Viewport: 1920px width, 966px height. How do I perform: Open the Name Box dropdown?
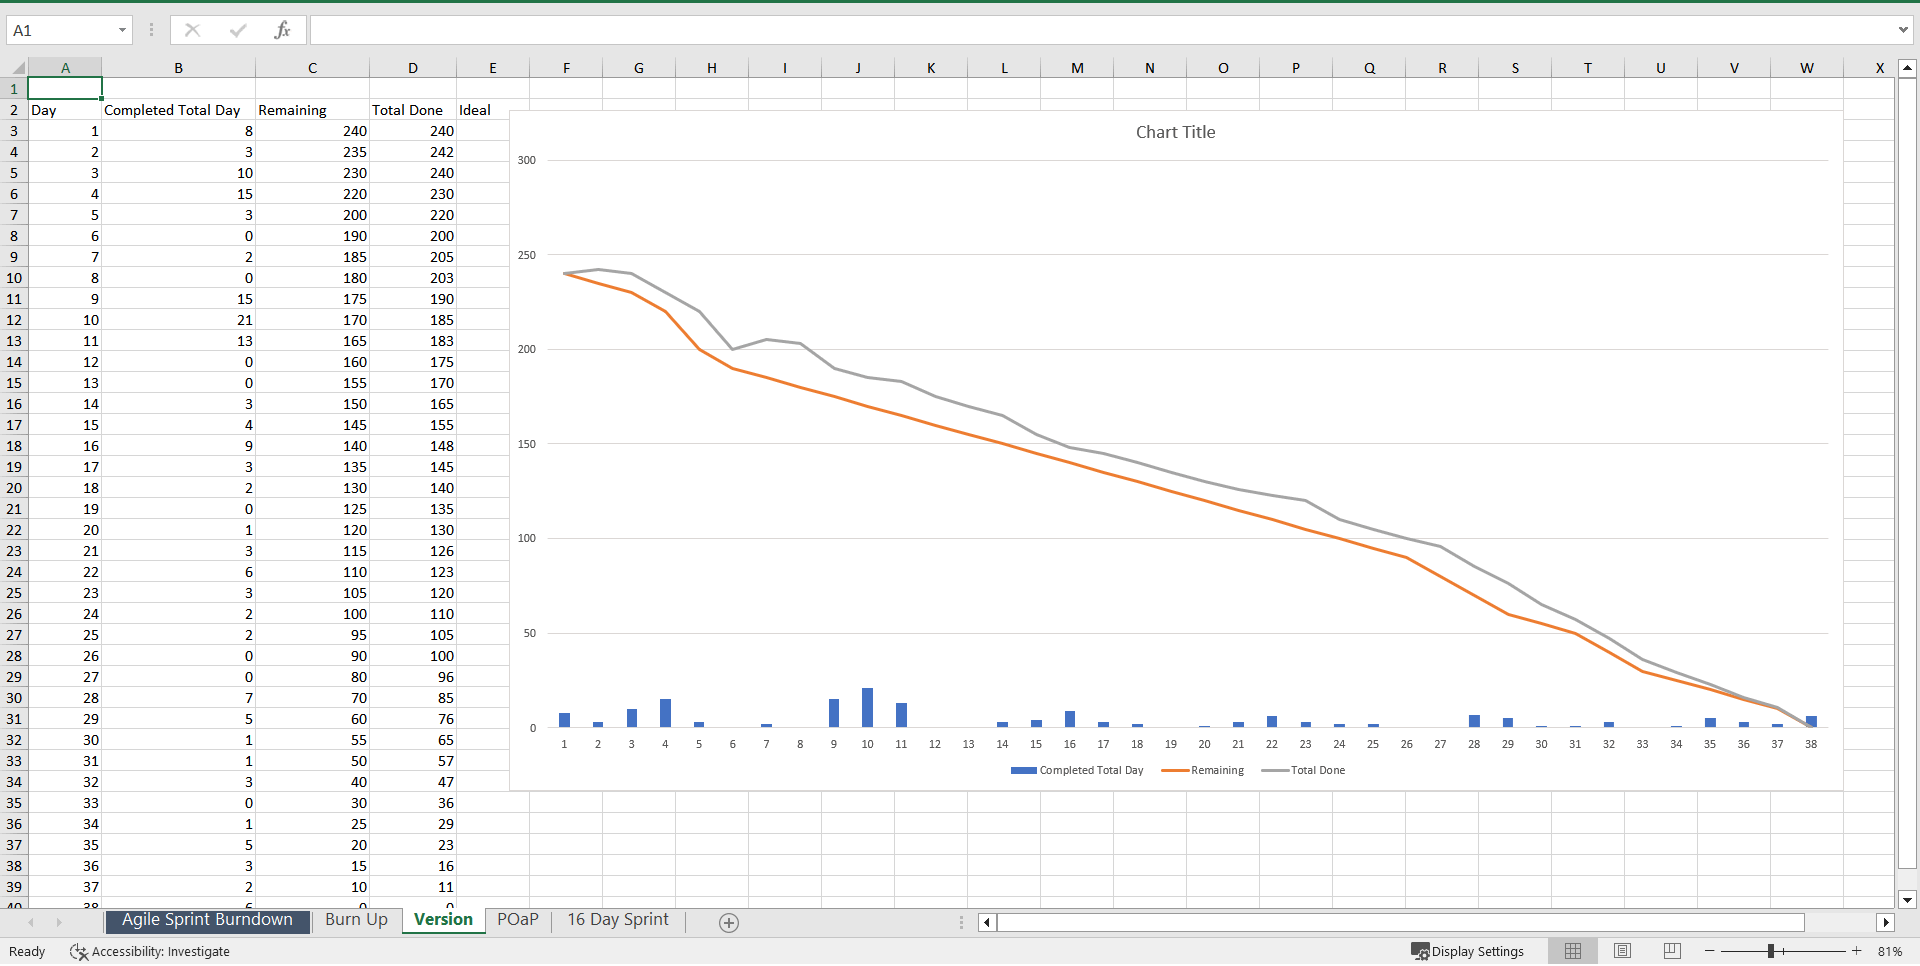123,30
